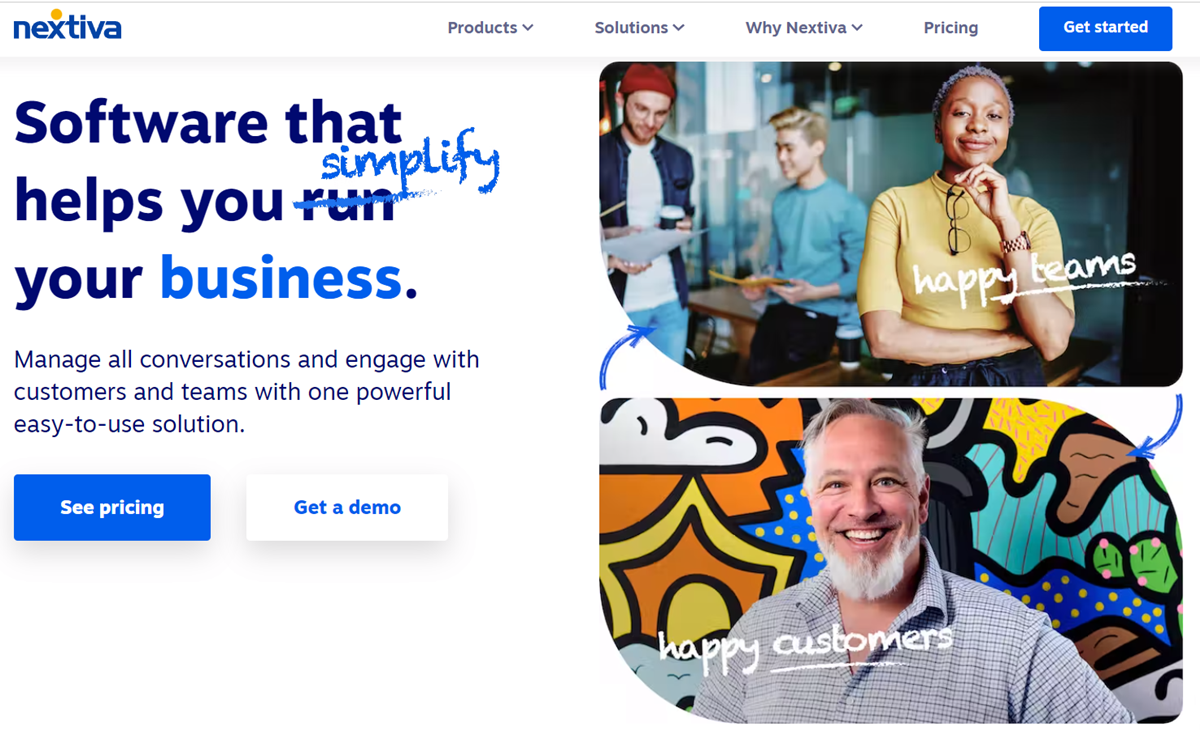
Task: Click the happy customers photo
Action: click(x=891, y=560)
